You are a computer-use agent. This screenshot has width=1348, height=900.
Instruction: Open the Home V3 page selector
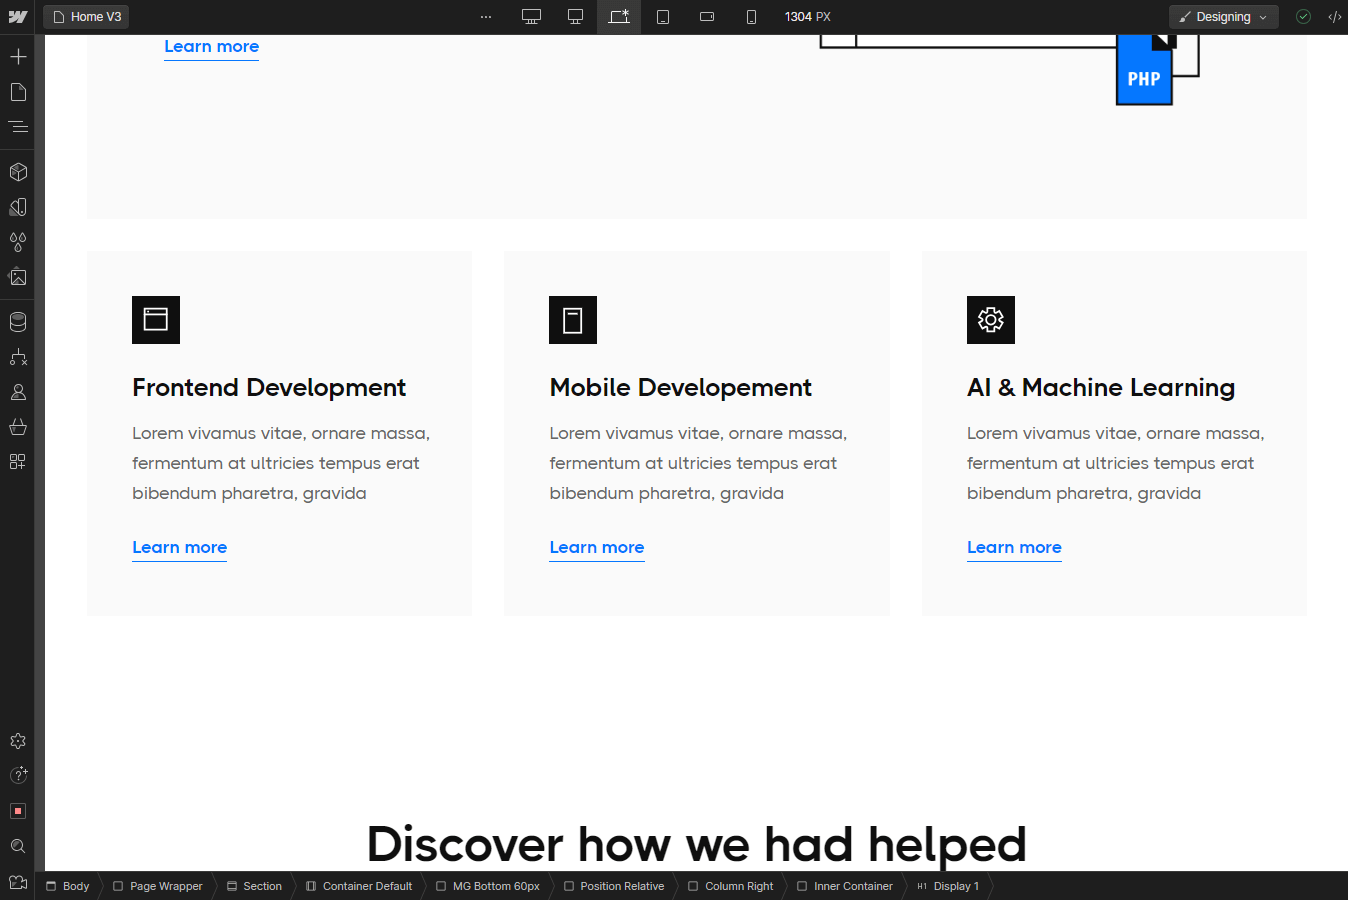pyautogui.click(x=86, y=16)
